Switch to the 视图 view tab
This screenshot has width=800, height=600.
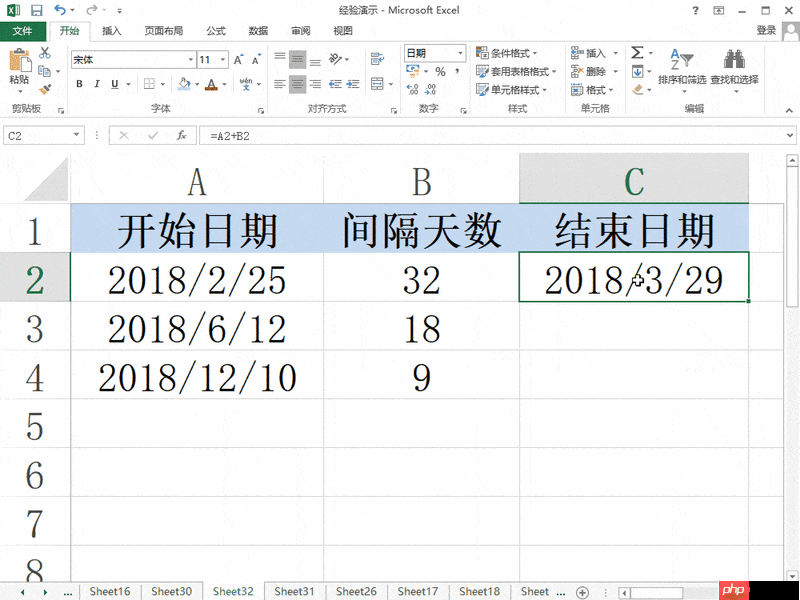pyautogui.click(x=343, y=31)
